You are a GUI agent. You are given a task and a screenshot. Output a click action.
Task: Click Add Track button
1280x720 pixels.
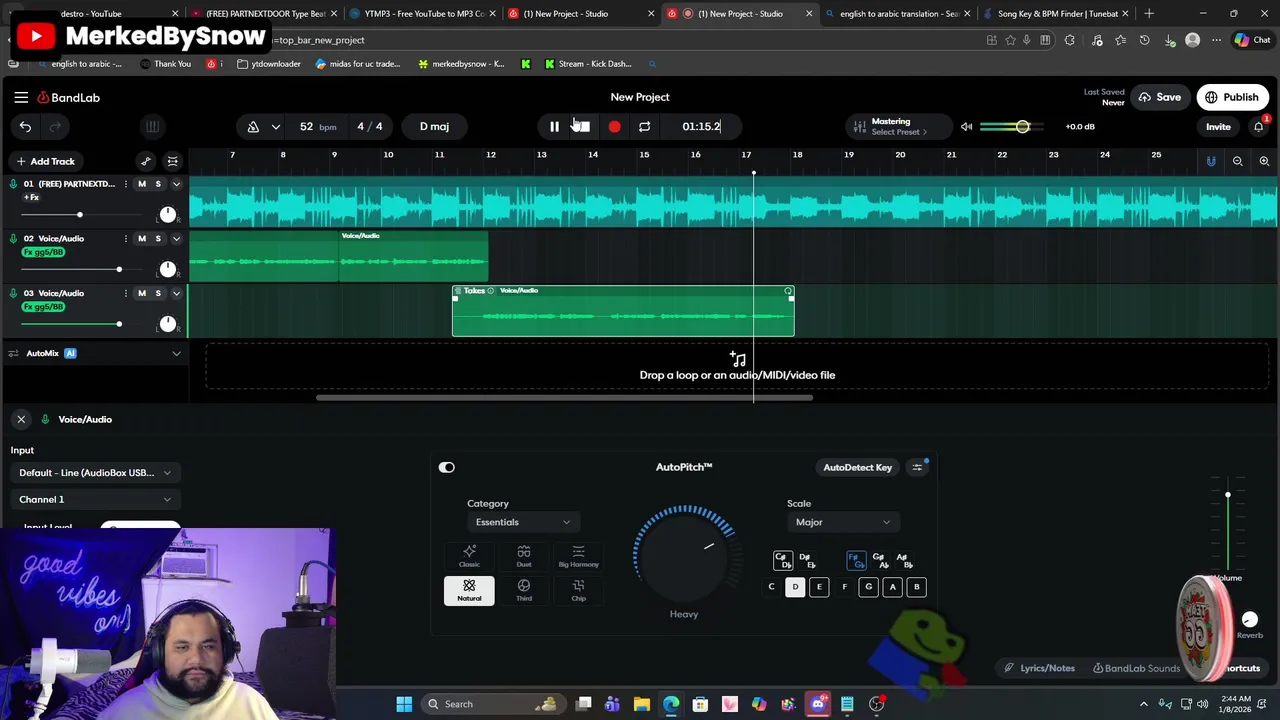pyautogui.click(x=45, y=161)
